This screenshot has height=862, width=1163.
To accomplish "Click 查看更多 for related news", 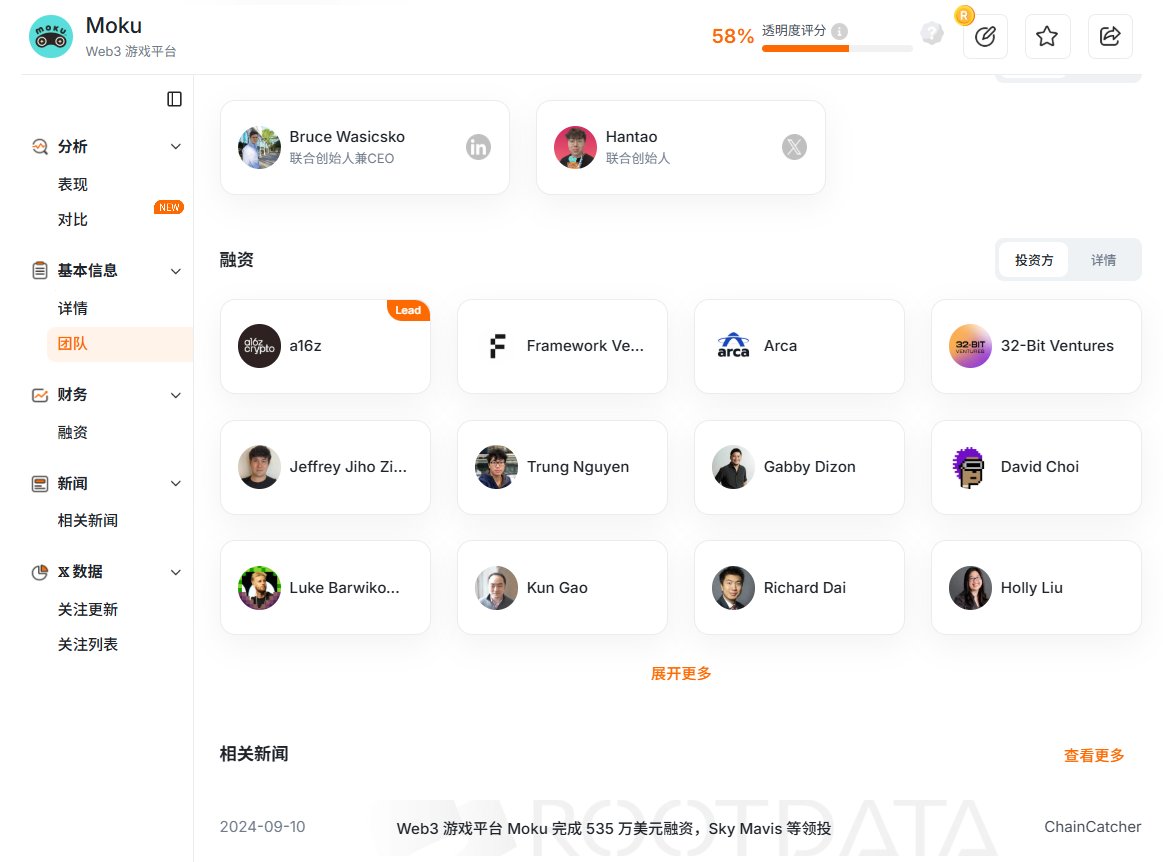I will (1094, 755).
